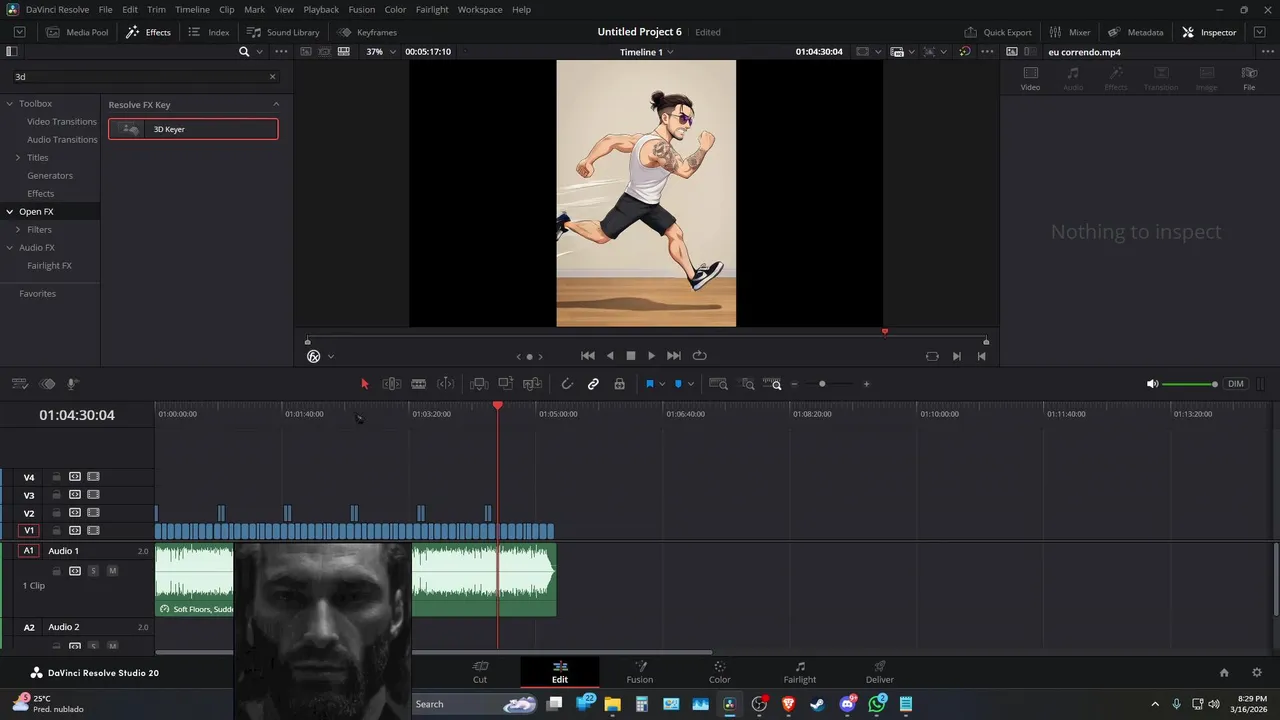Click the Custom Zoom icon
This screenshot has width=1280, height=720.
click(x=772, y=384)
